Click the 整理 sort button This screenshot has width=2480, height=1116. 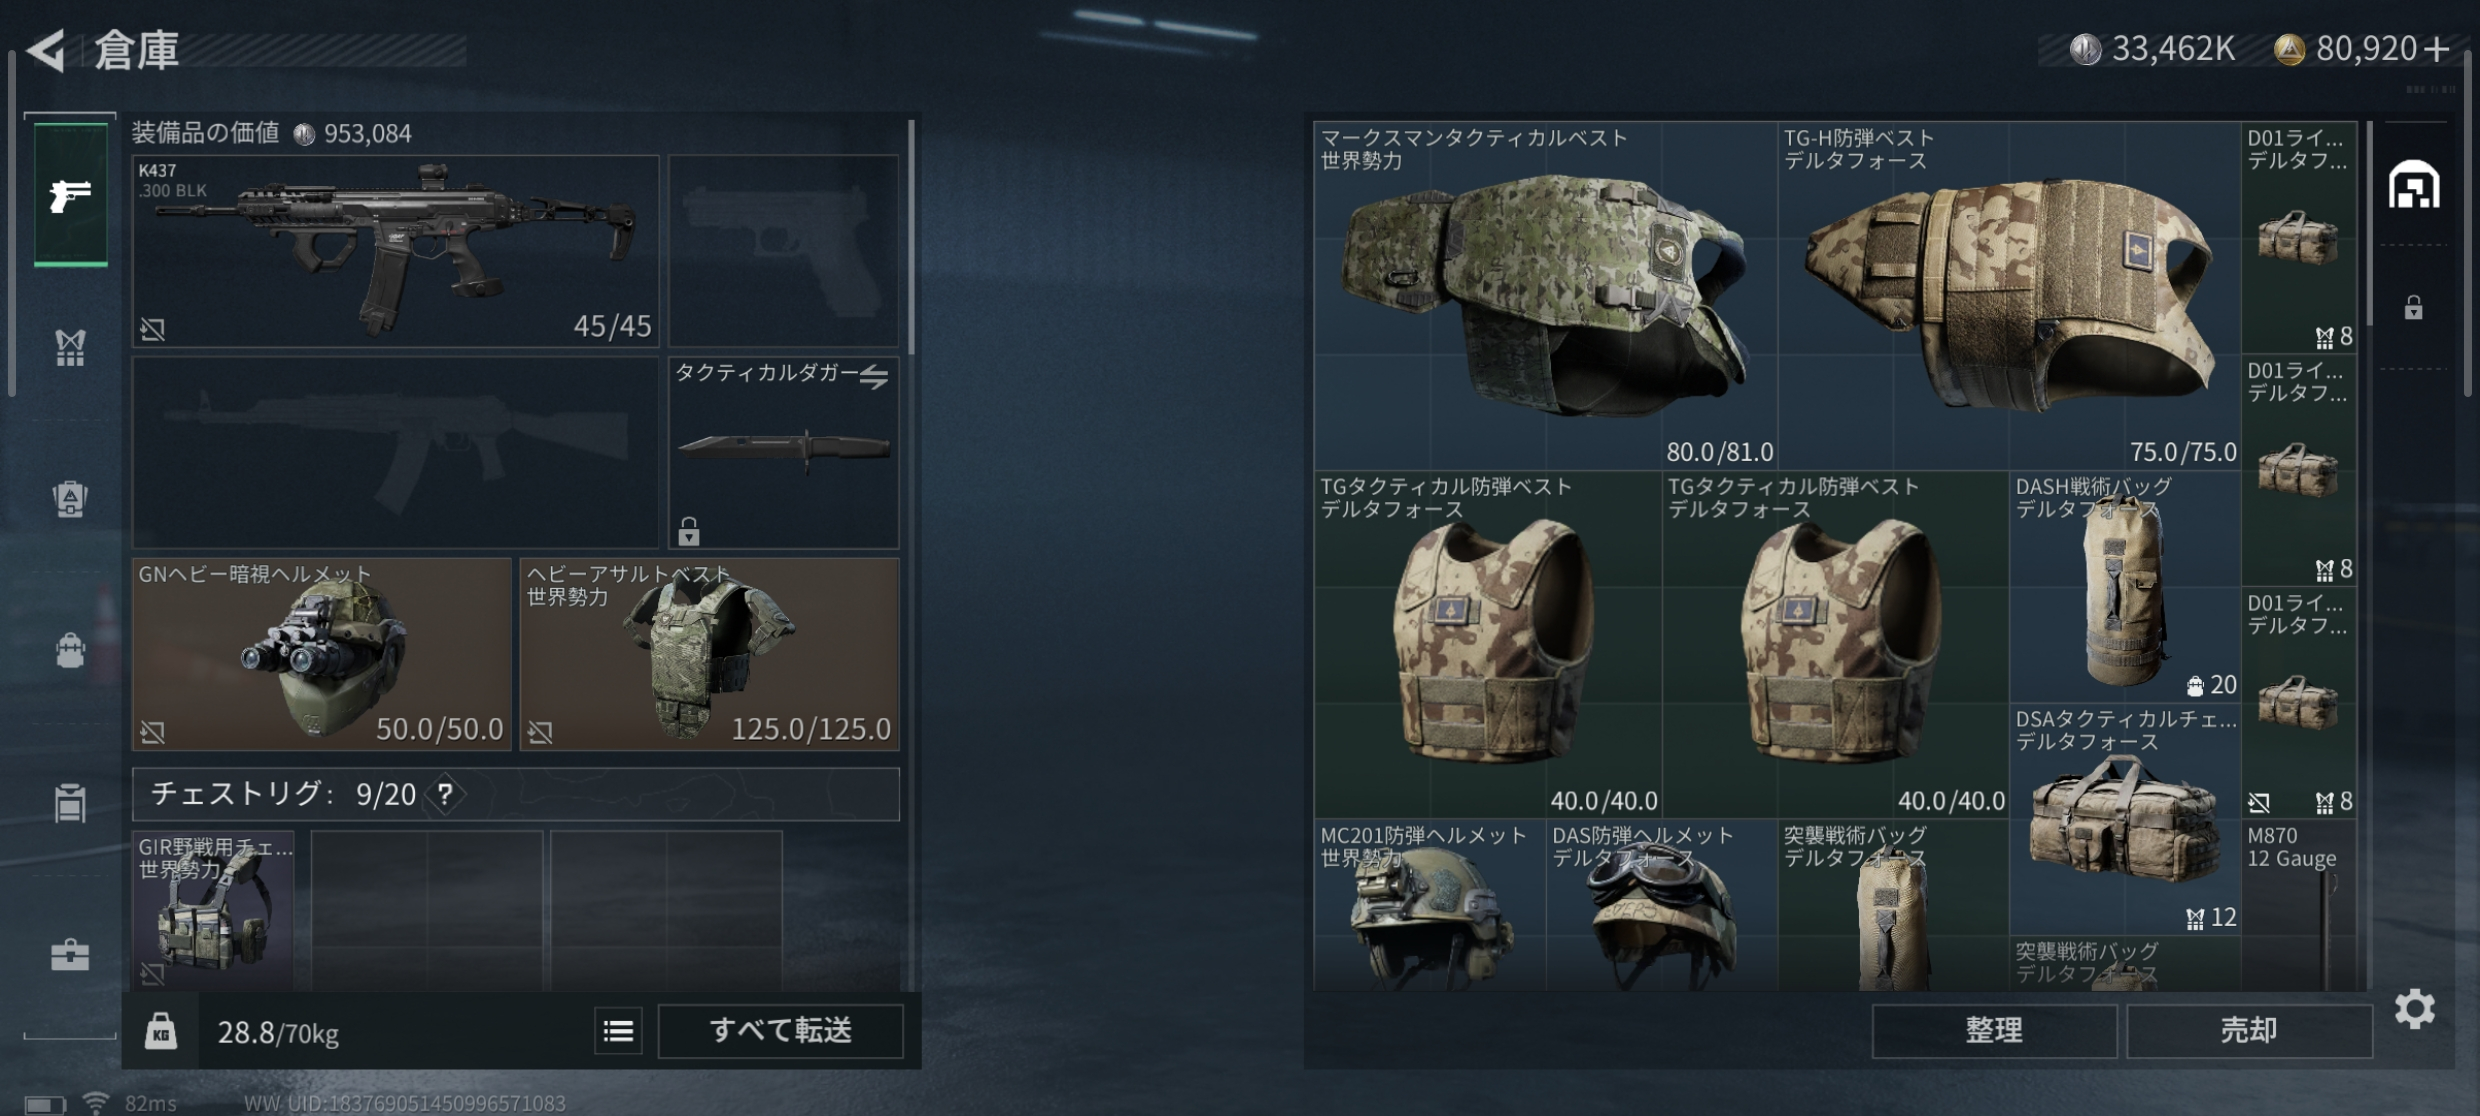coord(1994,1030)
